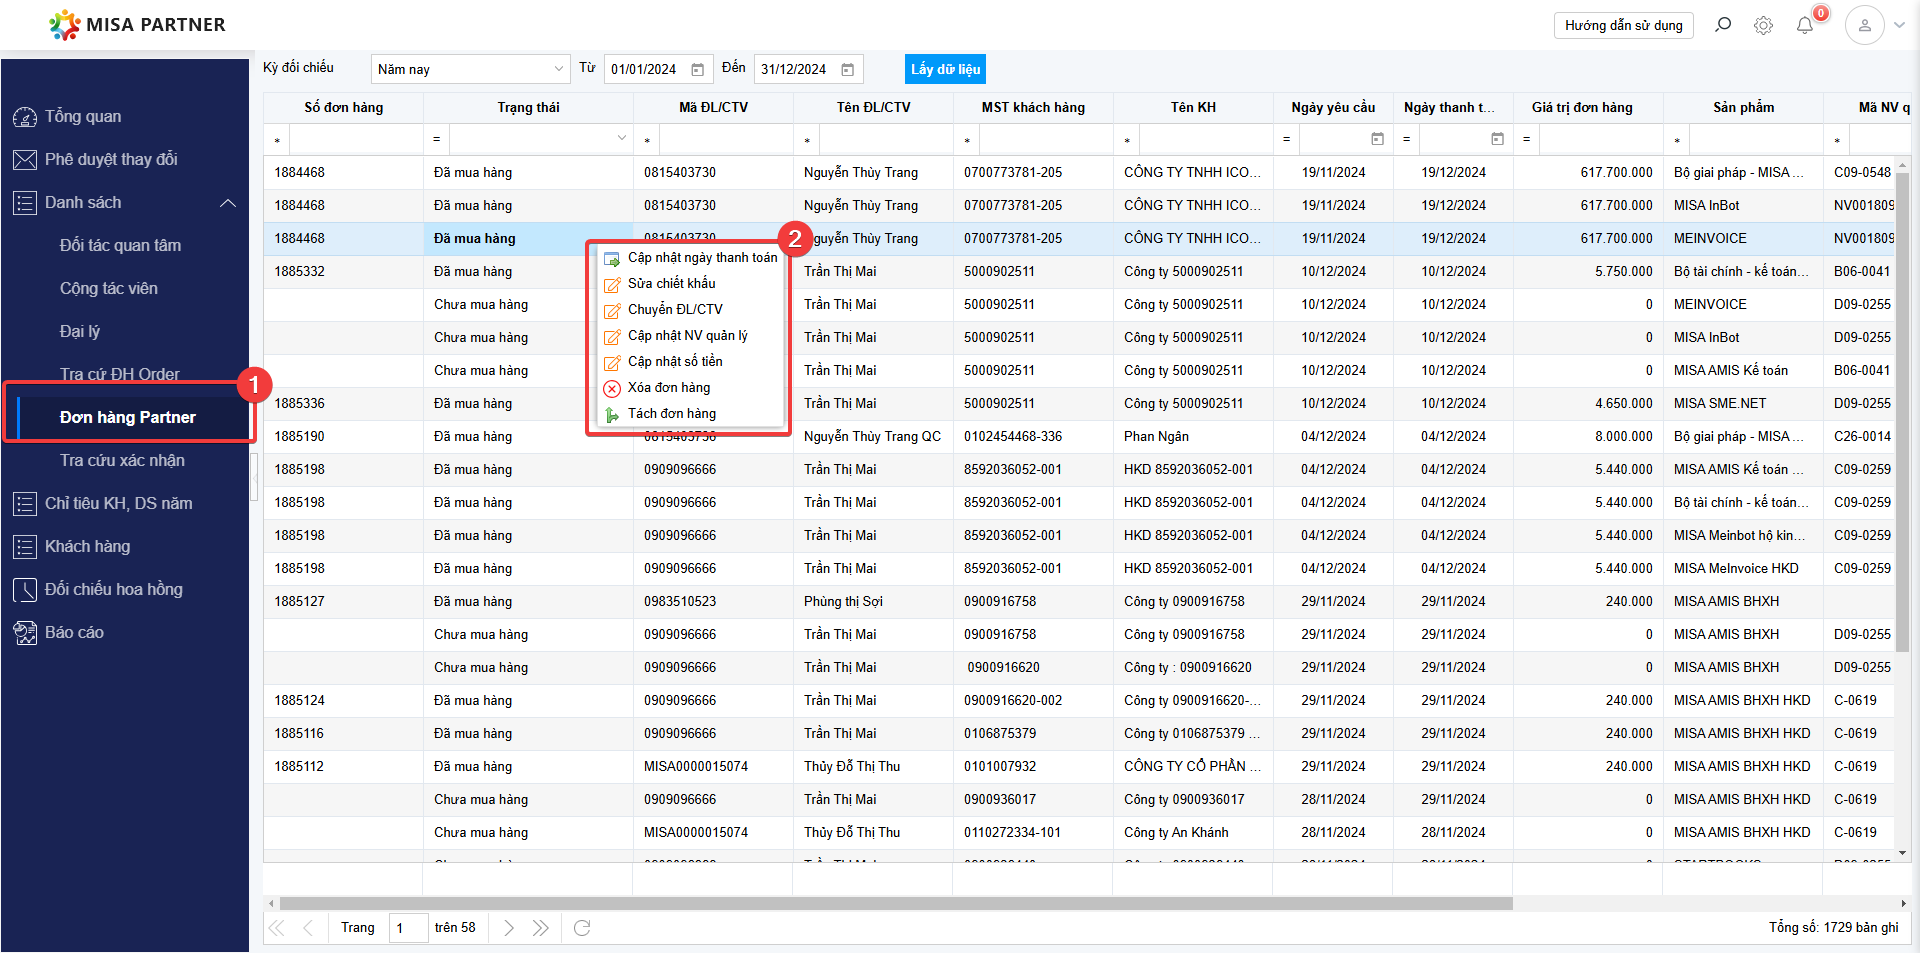Open calendar in Ngày thanh toán filter
This screenshot has width=1920, height=953.
1498,139
